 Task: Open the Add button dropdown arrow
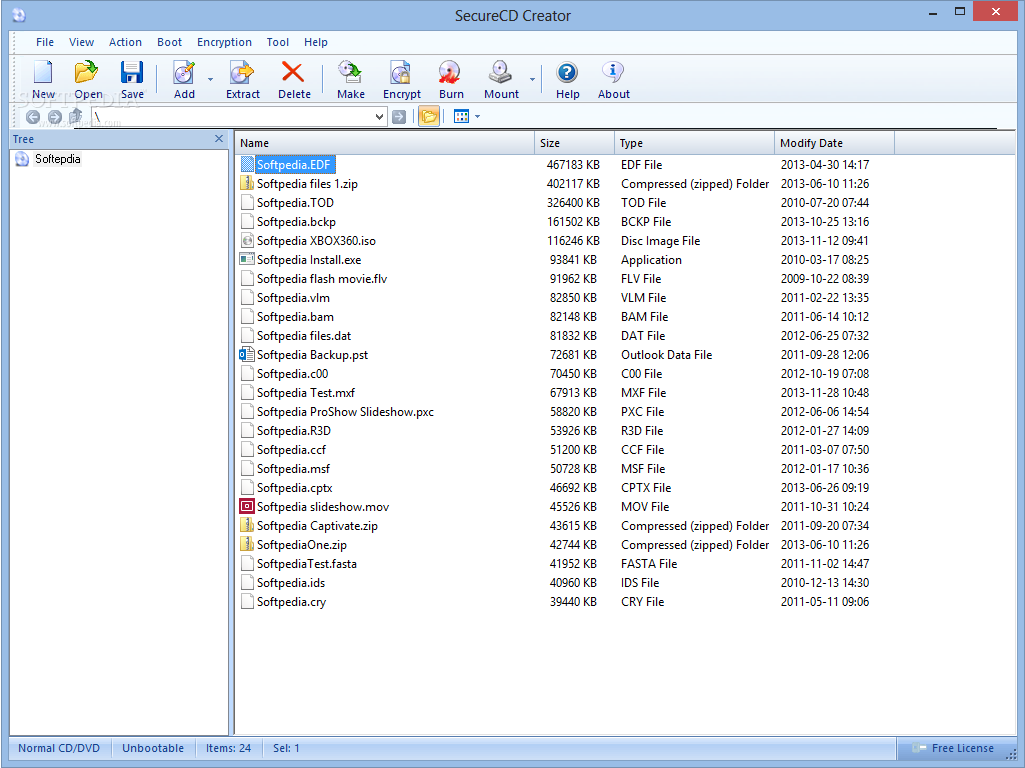pos(210,80)
